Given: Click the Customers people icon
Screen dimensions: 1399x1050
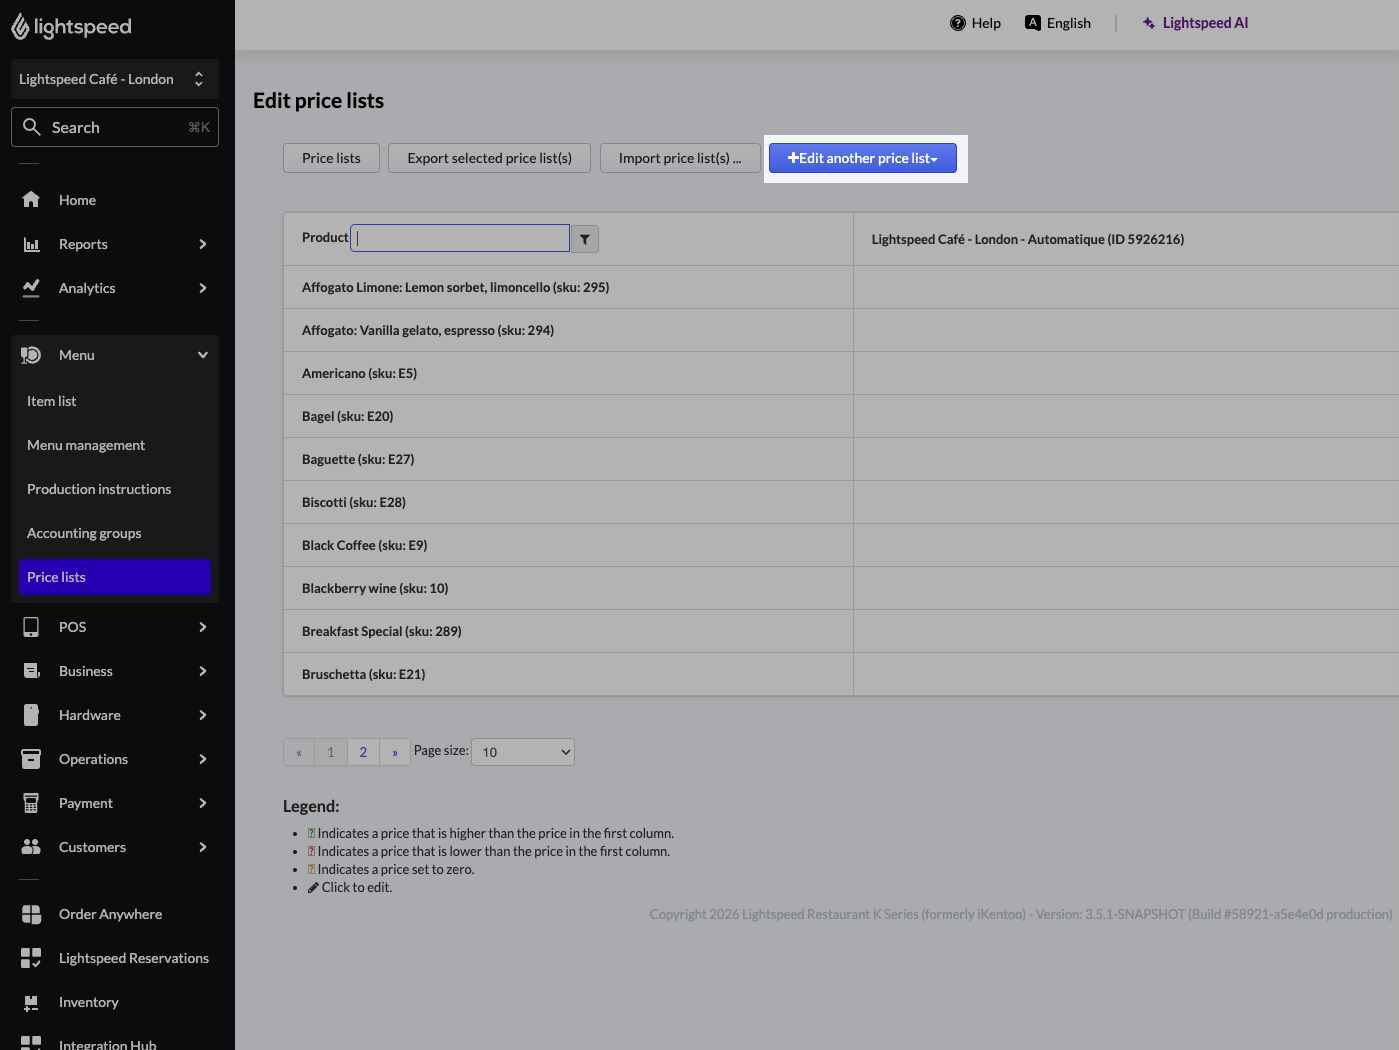Looking at the screenshot, I should point(31,847).
